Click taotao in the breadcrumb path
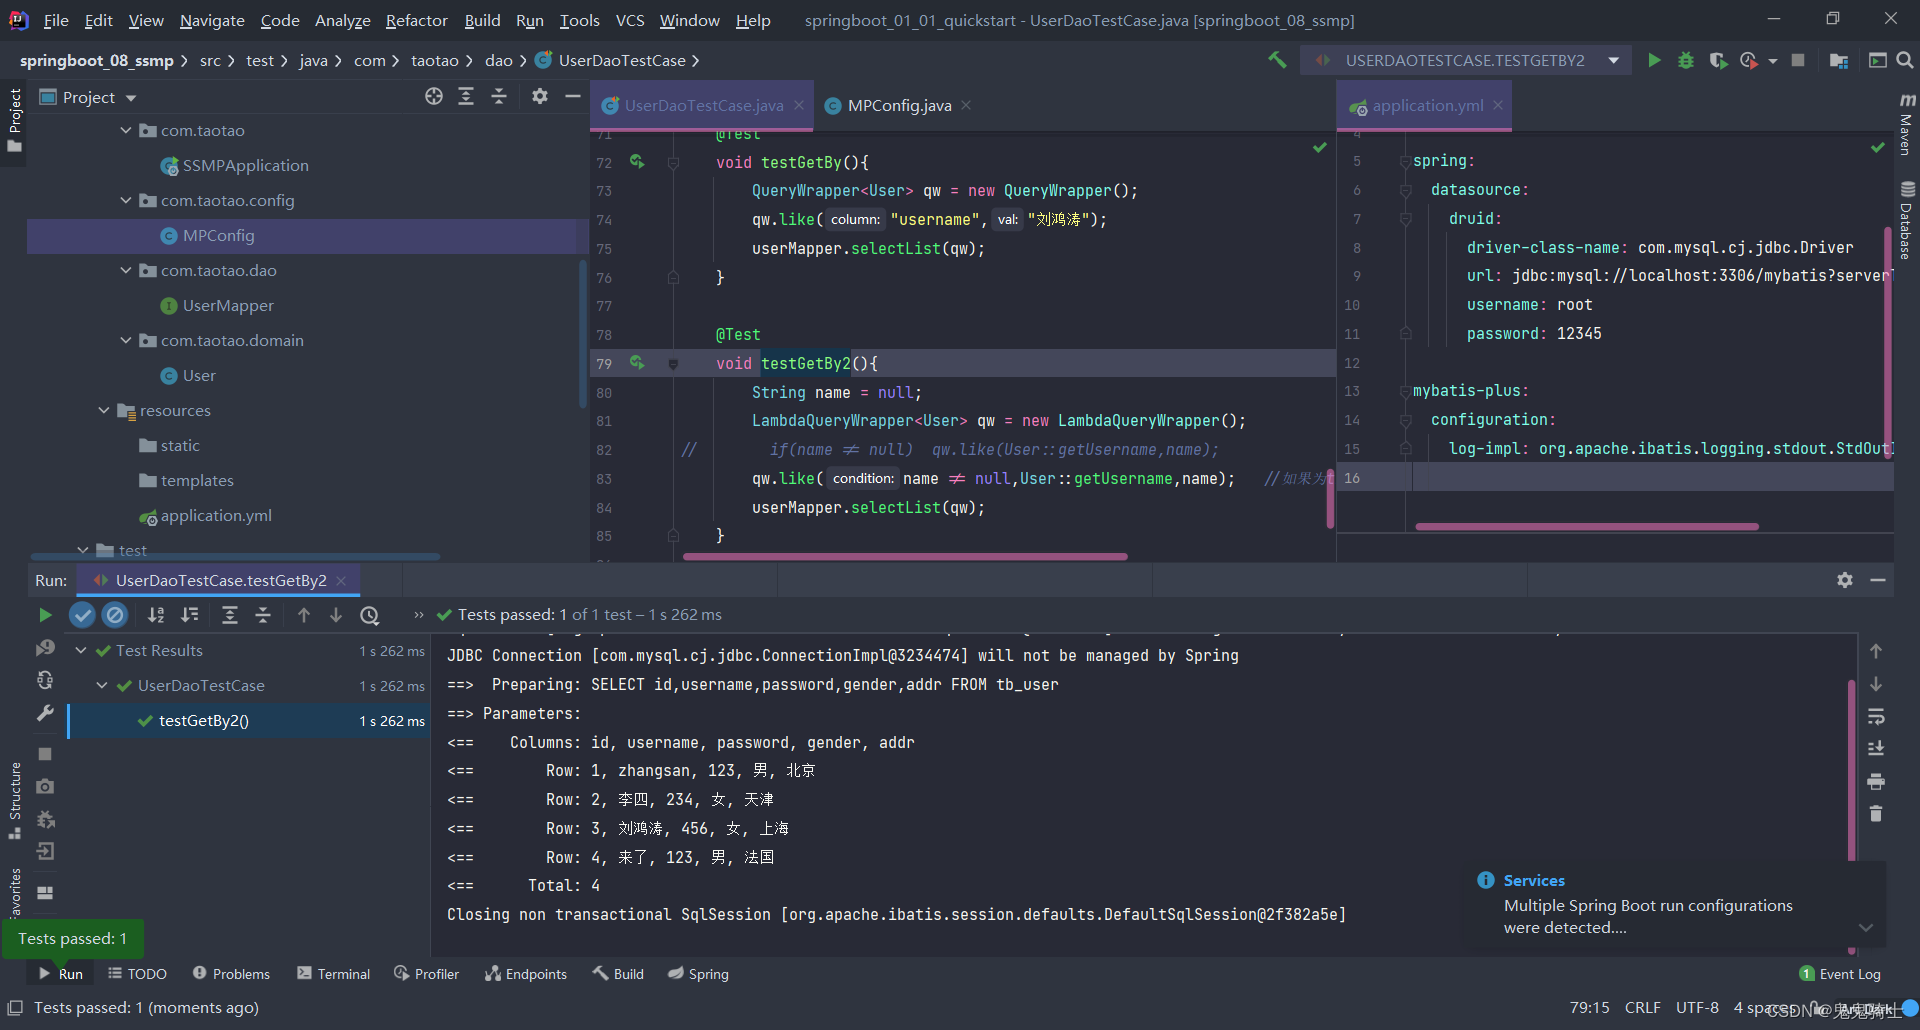This screenshot has width=1920, height=1030. pos(434,60)
